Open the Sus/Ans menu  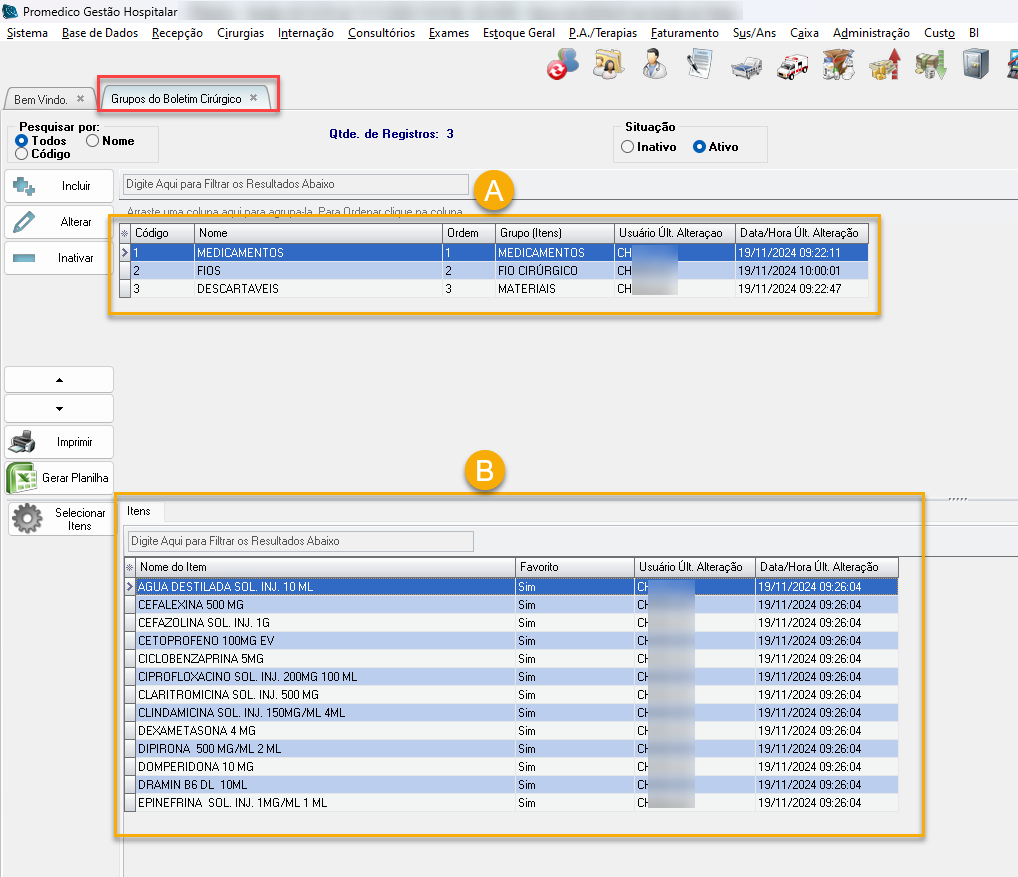[x=754, y=33]
